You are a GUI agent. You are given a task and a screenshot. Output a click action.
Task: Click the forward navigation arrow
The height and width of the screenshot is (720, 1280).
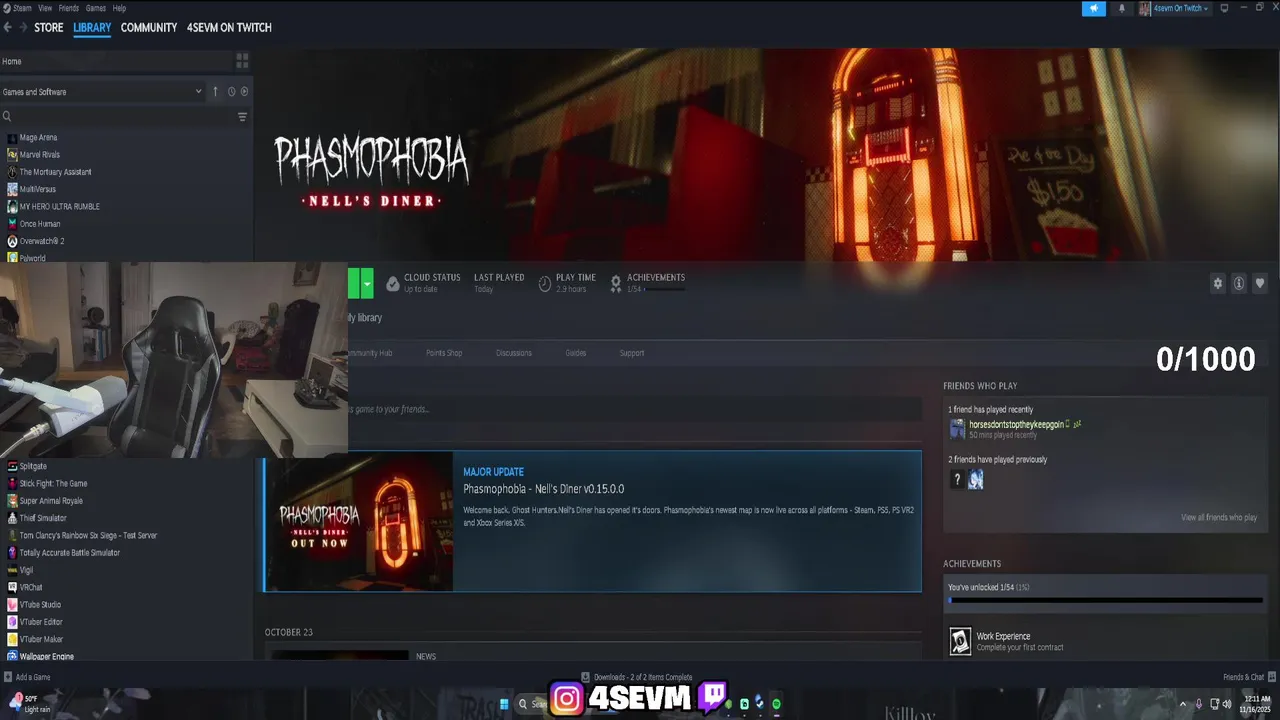point(23,28)
